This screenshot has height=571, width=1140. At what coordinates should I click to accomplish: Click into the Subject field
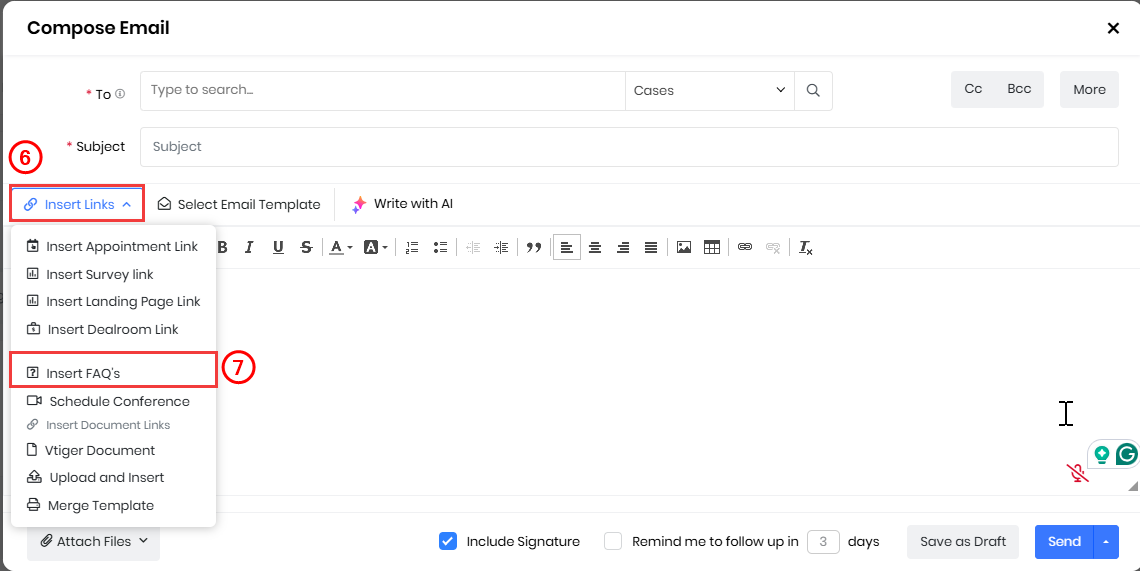(x=628, y=146)
